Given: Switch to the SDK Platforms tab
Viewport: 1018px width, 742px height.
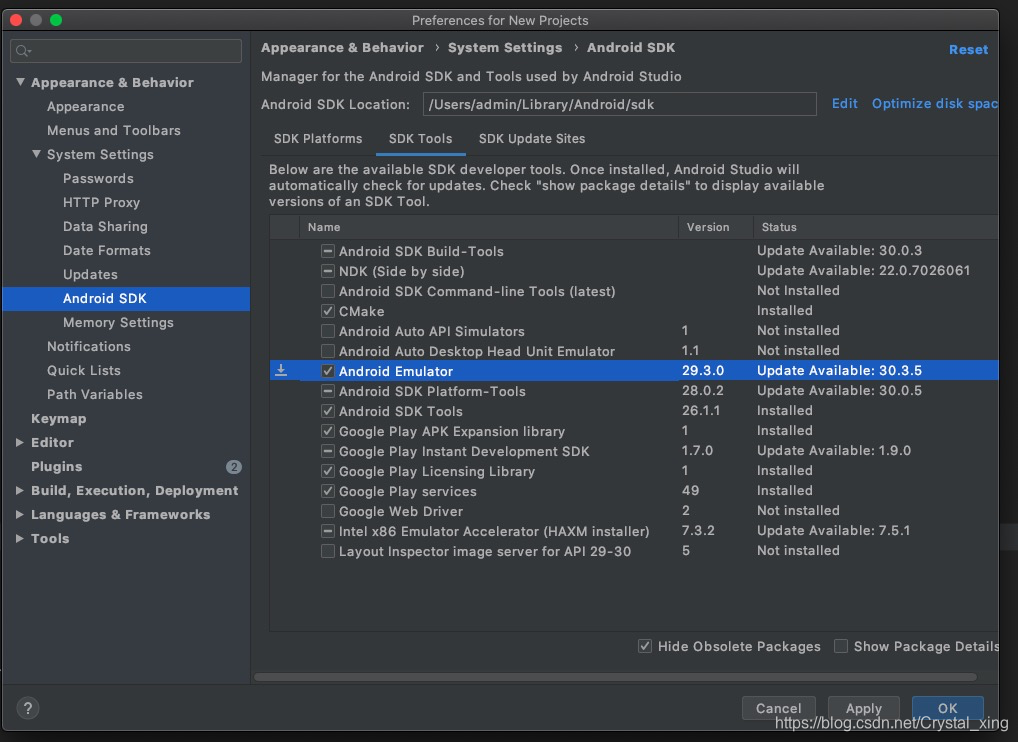Looking at the screenshot, I should (318, 139).
